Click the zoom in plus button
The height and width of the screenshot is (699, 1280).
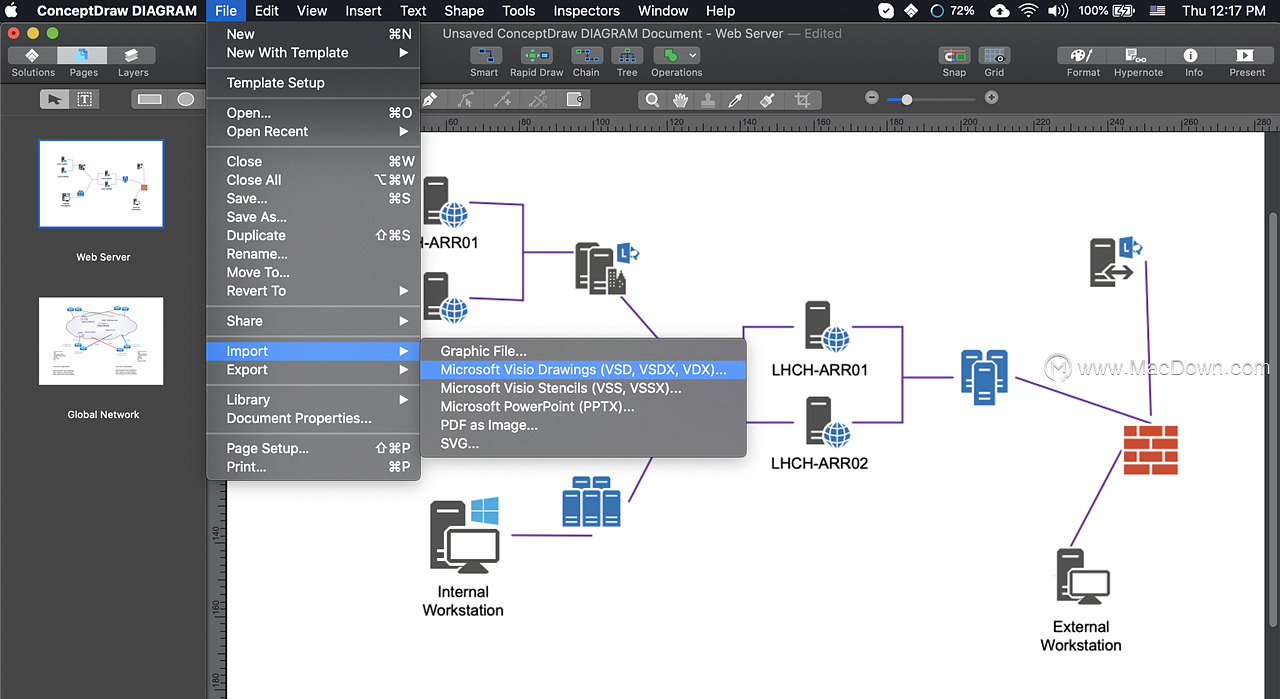pos(991,98)
